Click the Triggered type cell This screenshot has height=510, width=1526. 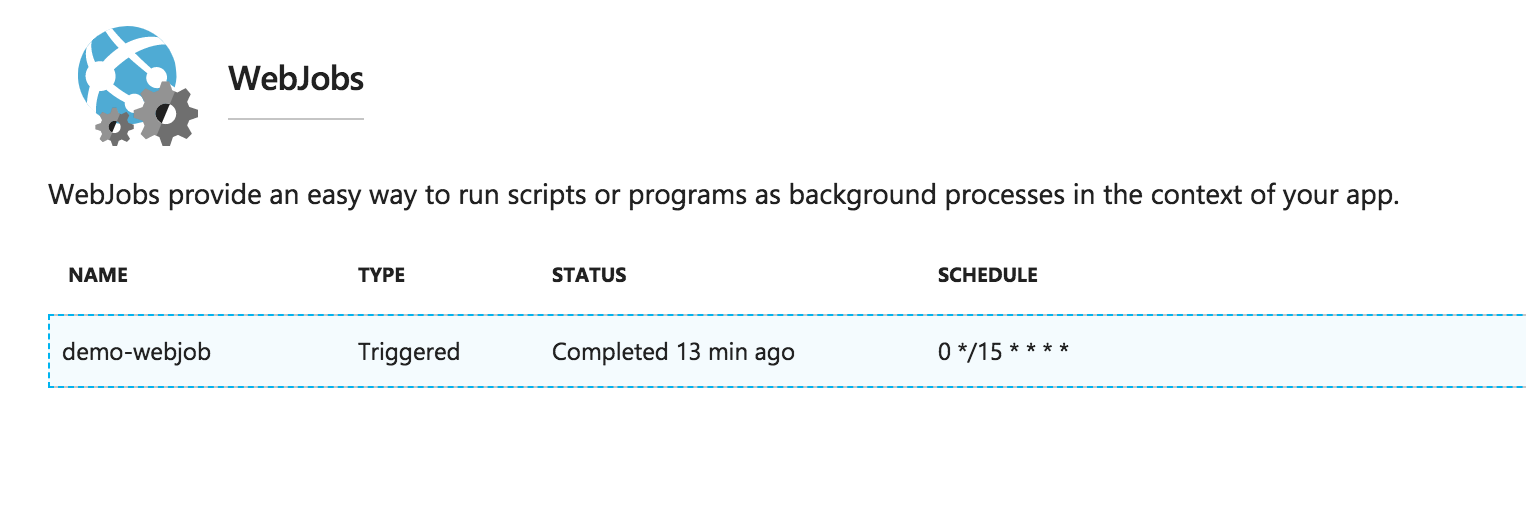(409, 352)
